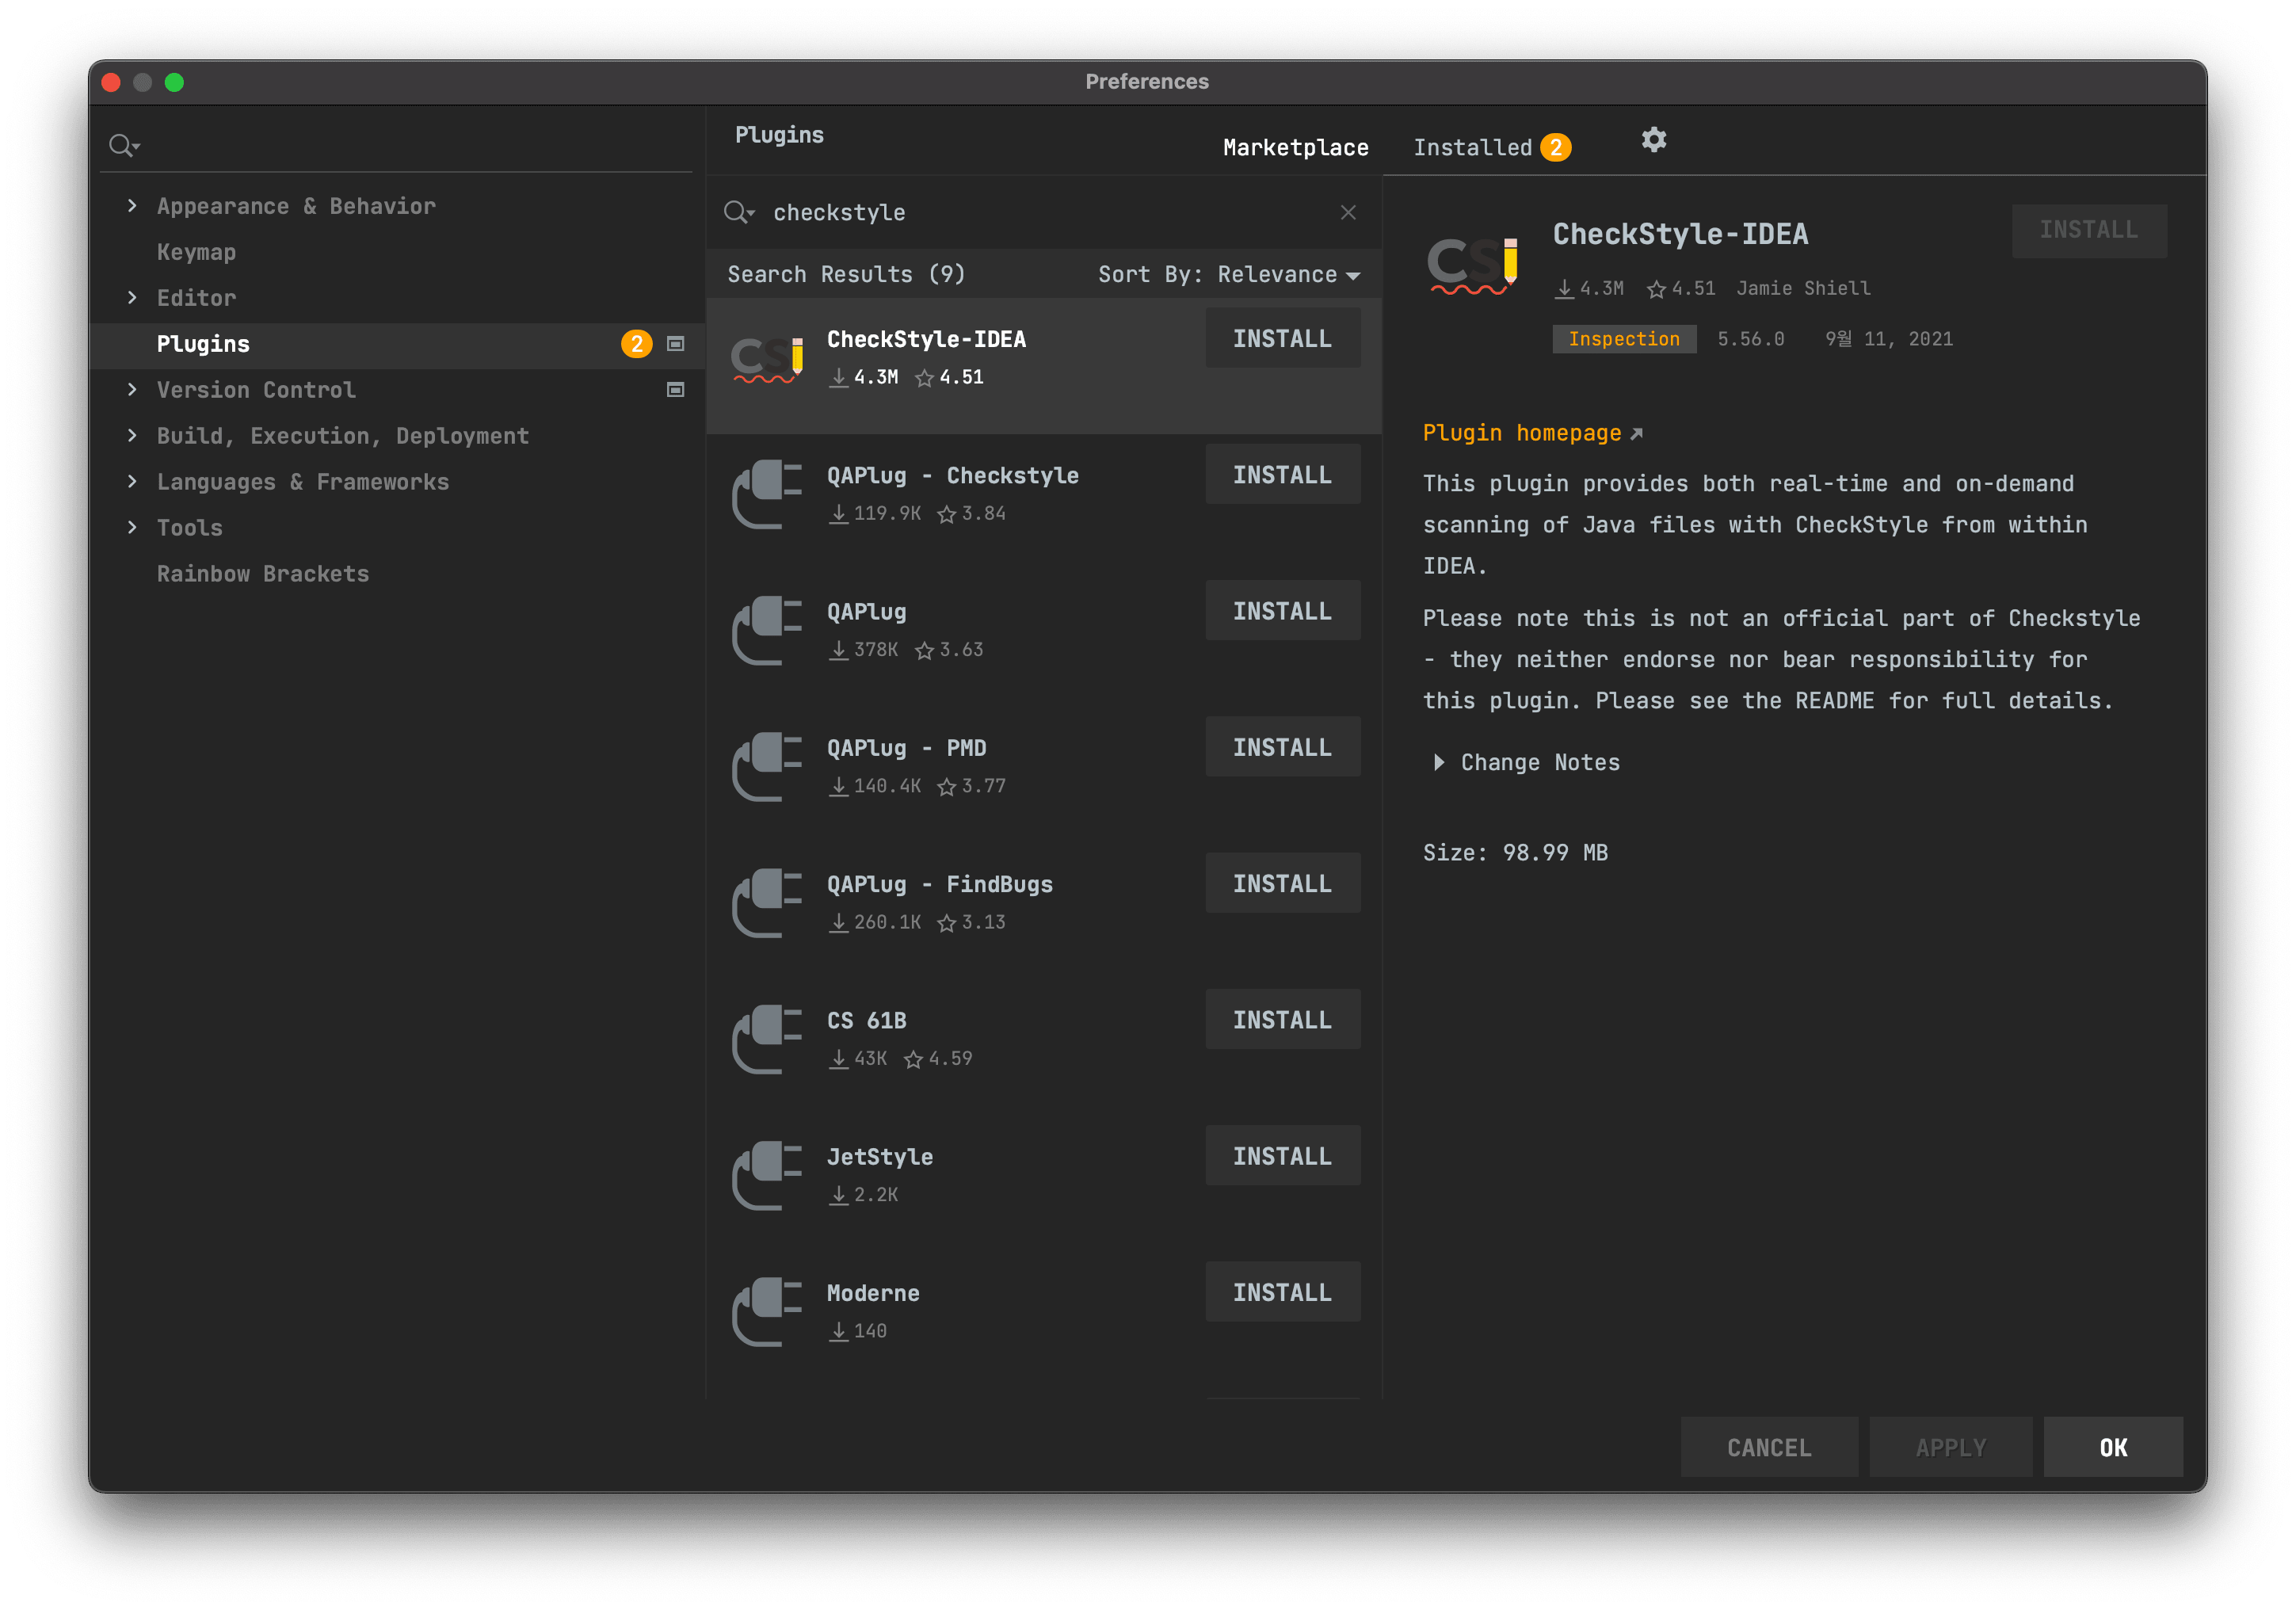The image size is (2296, 1610).
Task: Select the QAPlug - Checkstyle plugin icon
Action: coord(767,494)
